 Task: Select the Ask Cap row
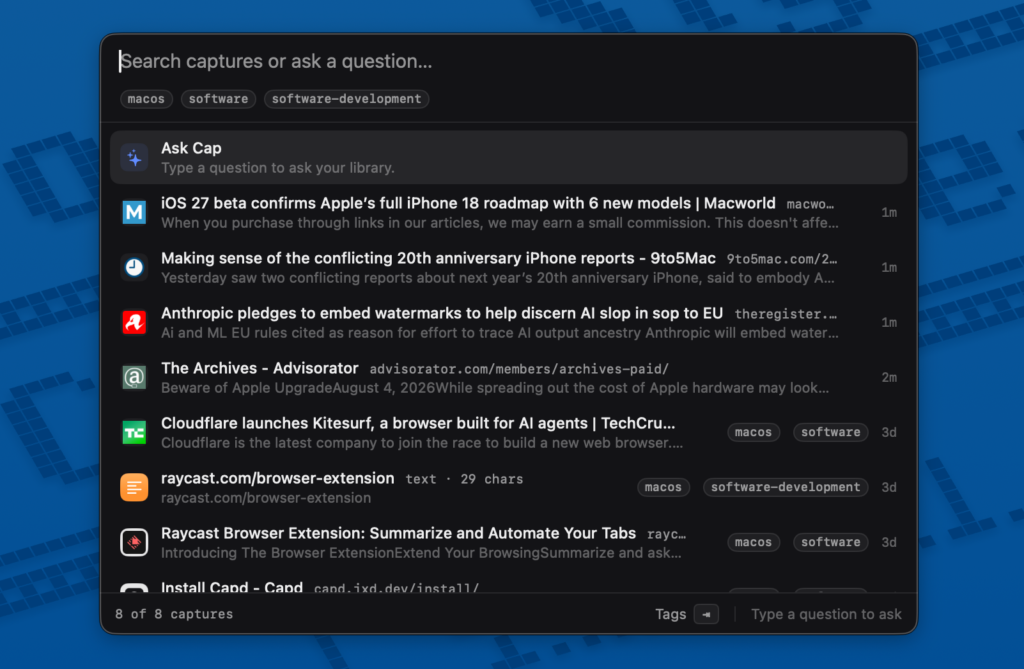tap(509, 157)
